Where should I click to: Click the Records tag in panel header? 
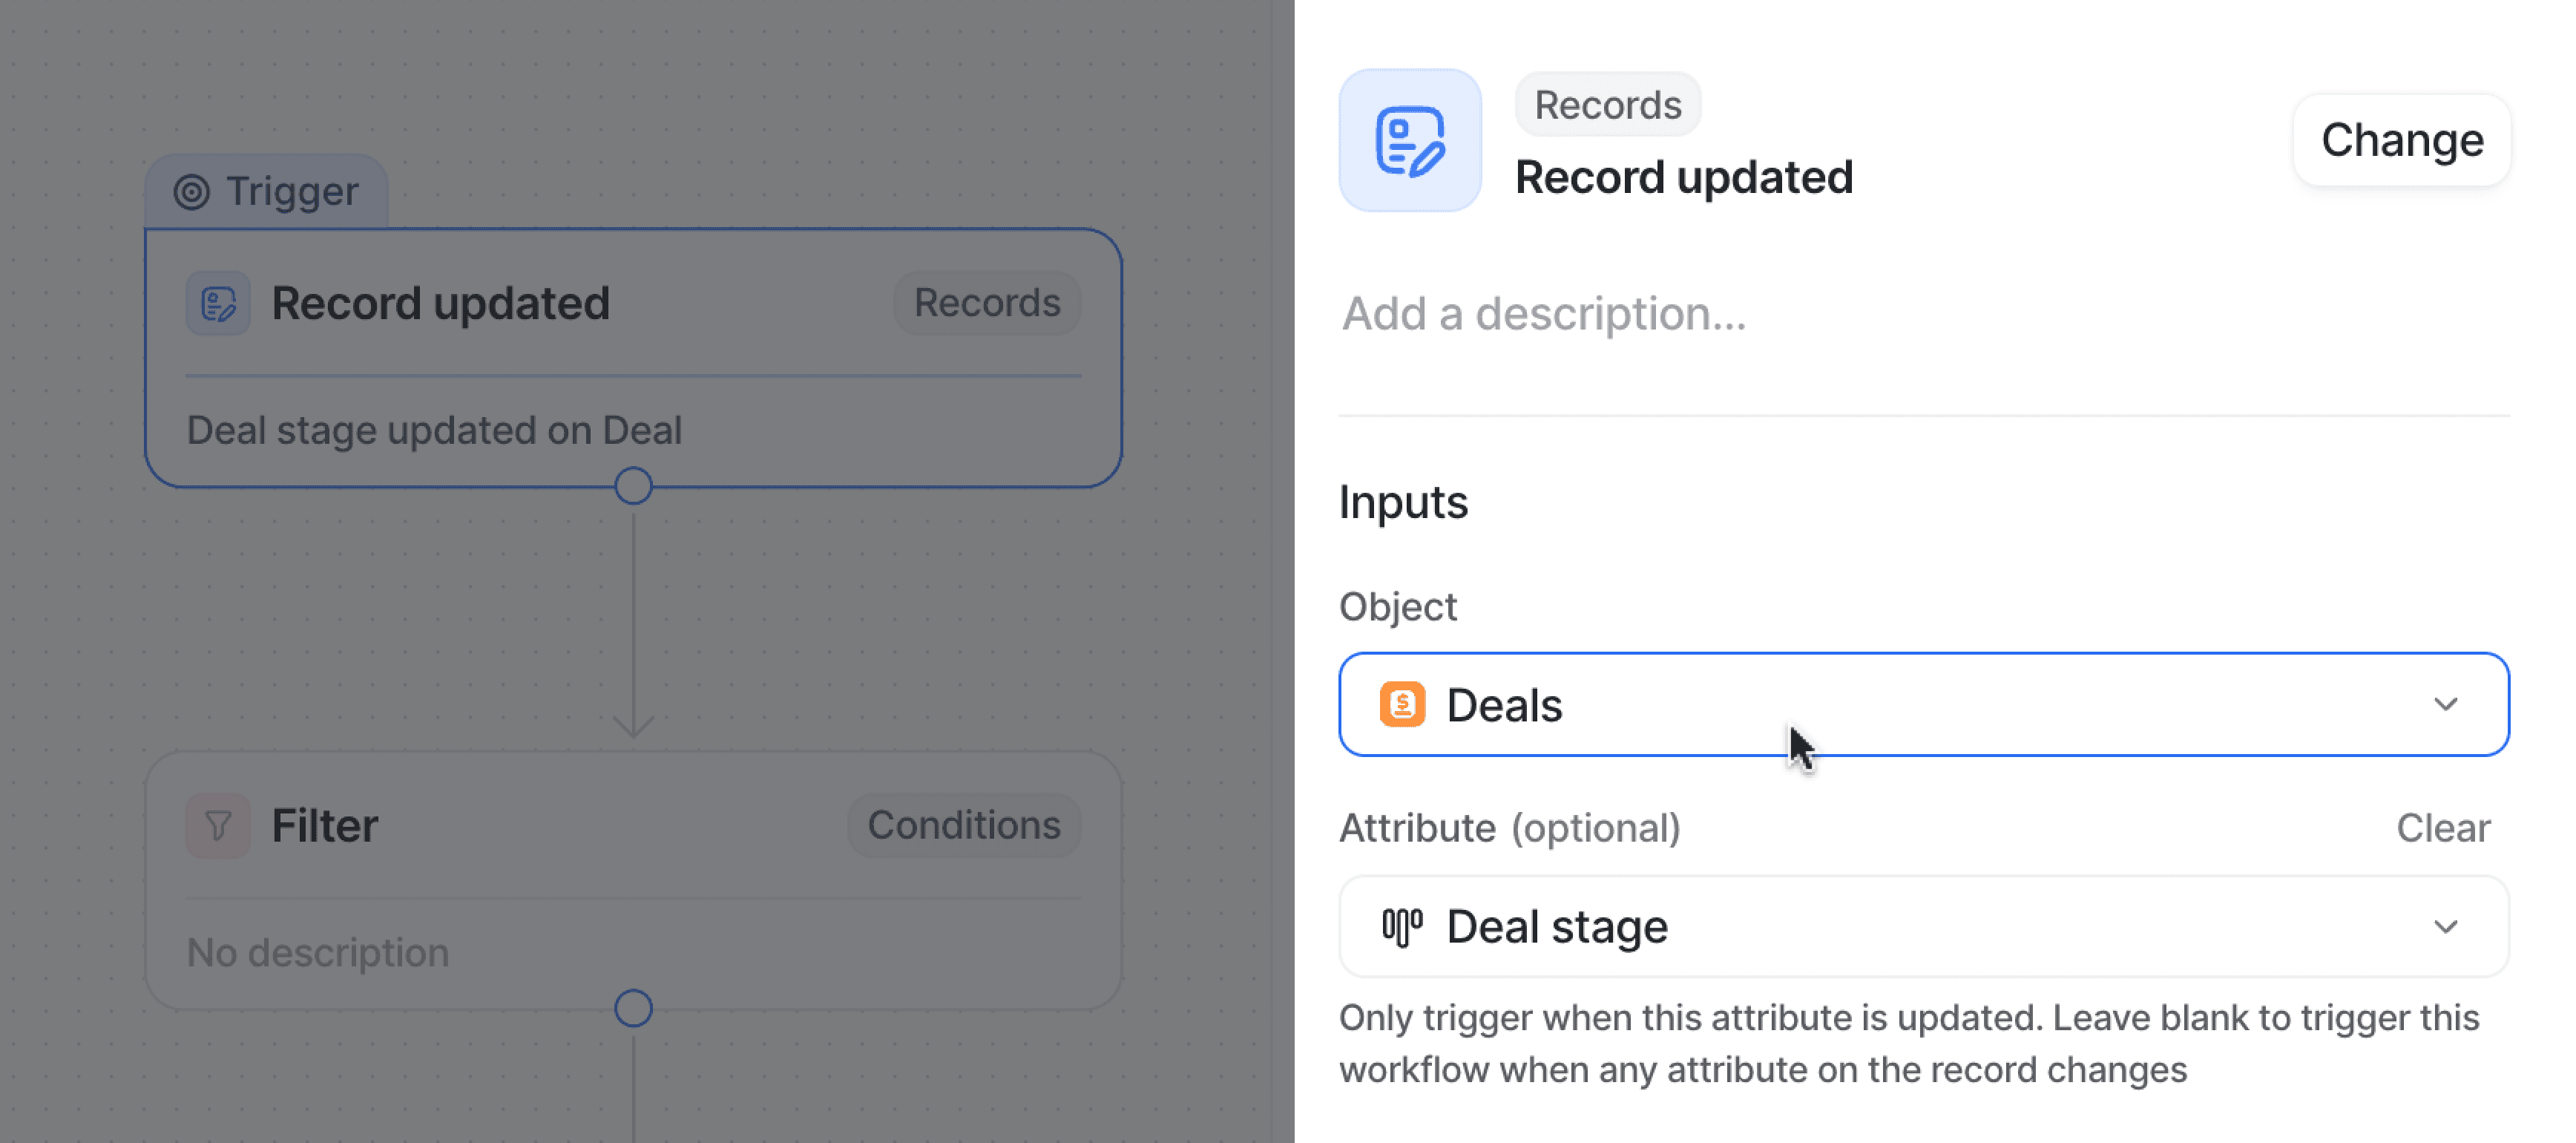point(1608,104)
